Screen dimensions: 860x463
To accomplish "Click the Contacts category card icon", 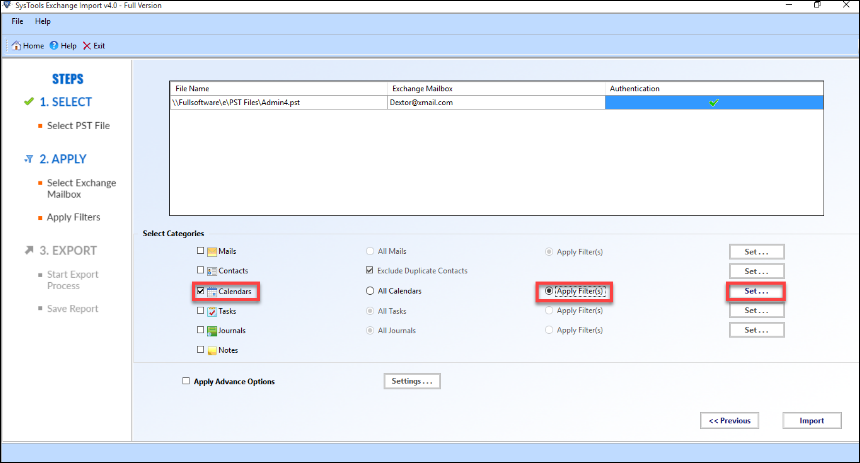I will 212,271.
